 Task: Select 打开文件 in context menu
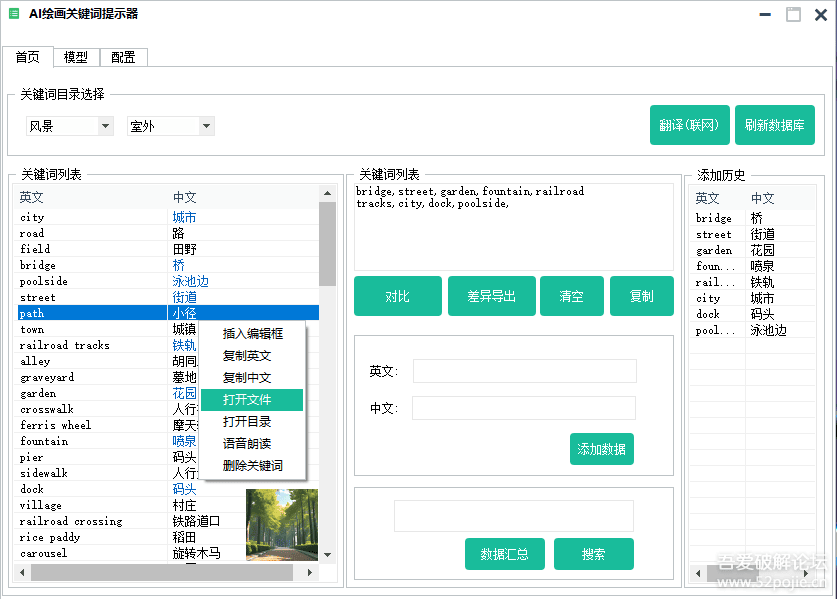point(251,400)
